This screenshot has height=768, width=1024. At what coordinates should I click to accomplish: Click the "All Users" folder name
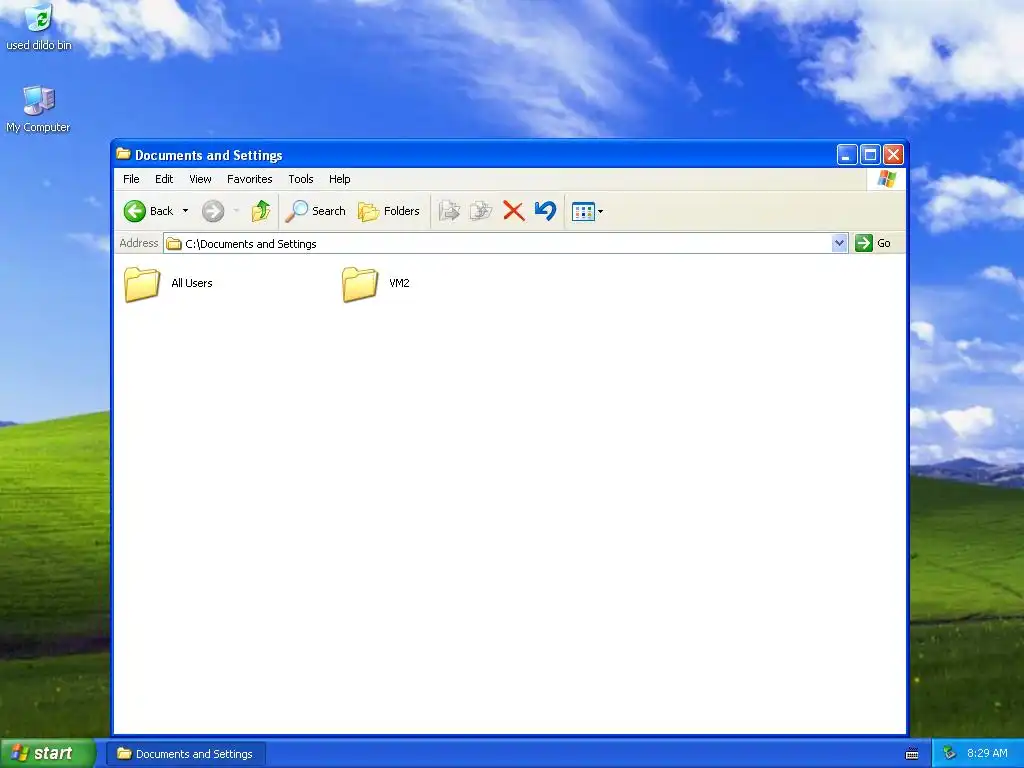[x=192, y=283]
